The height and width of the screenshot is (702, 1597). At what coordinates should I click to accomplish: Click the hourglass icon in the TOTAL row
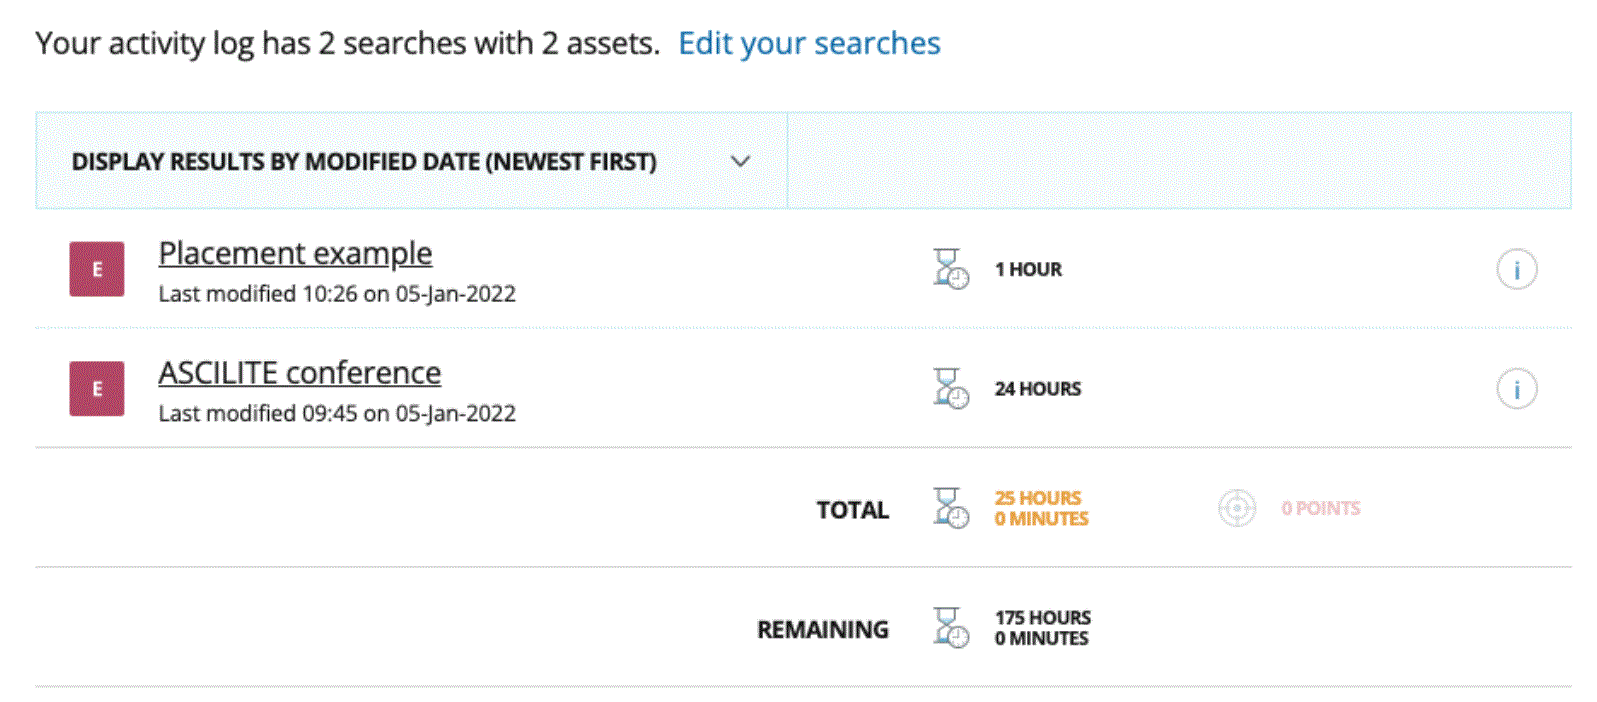point(951,508)
